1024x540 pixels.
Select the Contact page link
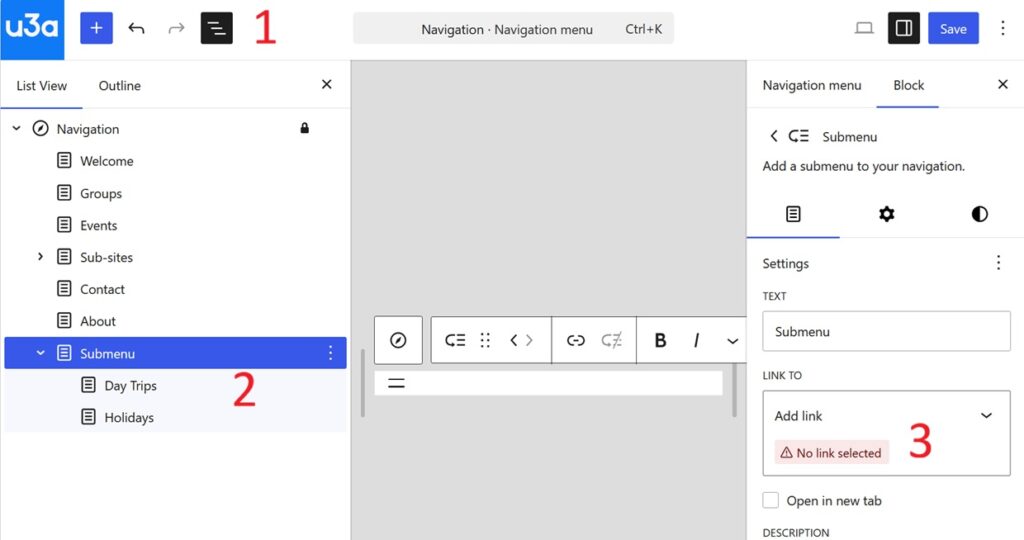(102, 289)
